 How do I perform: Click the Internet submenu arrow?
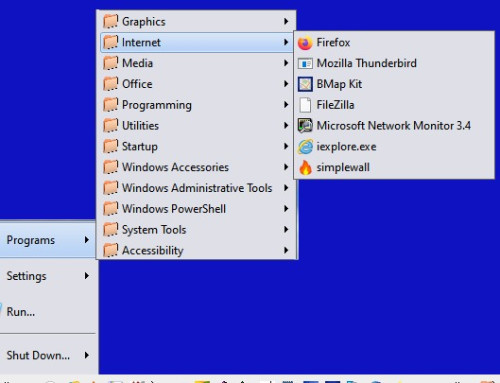tap(286, 42)
